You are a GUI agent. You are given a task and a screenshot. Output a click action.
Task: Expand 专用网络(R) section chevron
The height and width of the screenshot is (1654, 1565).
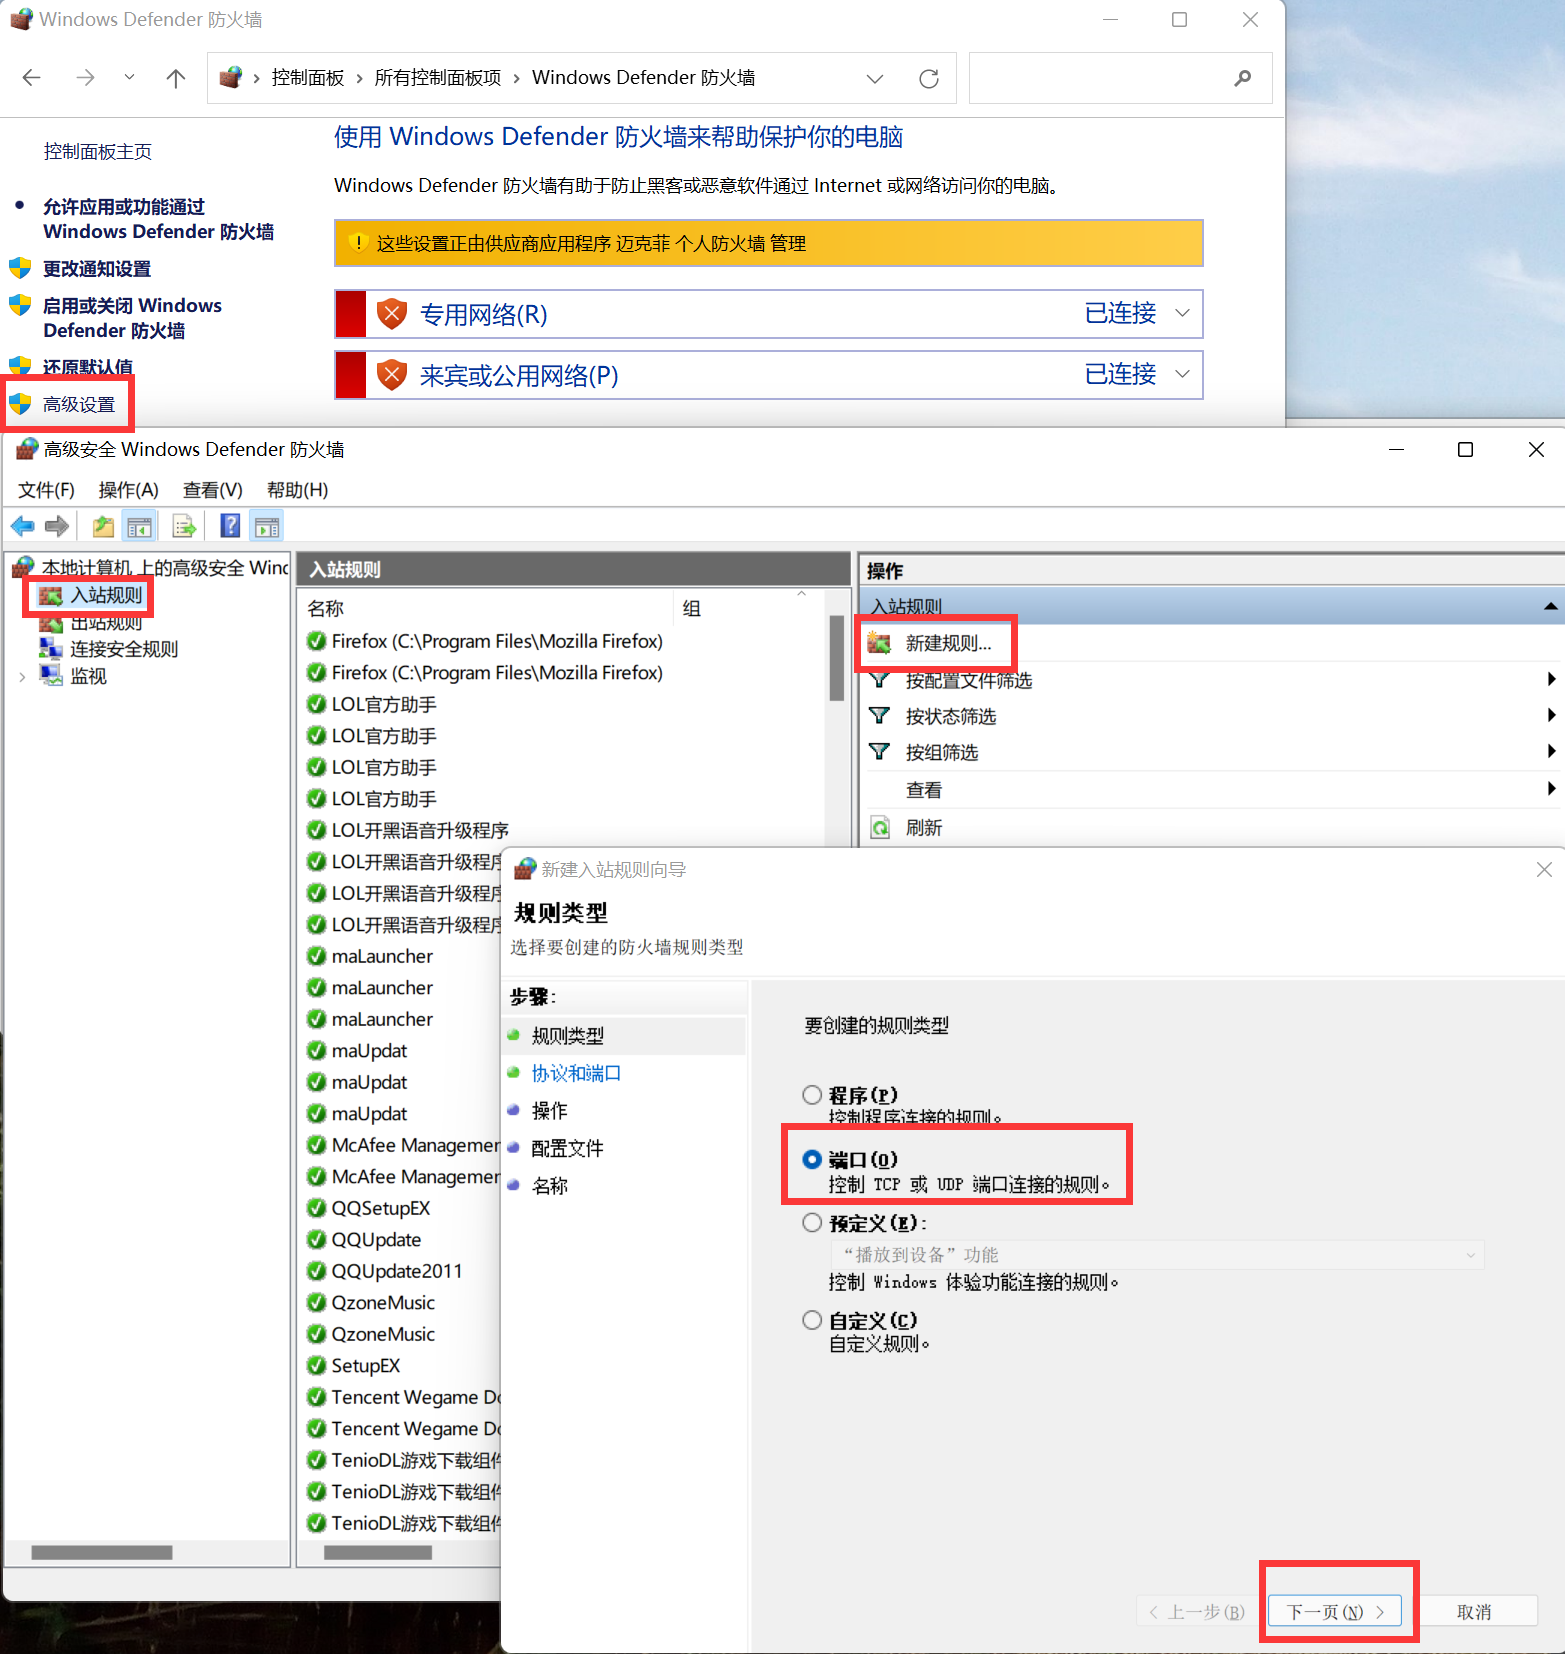point(1182,313)
